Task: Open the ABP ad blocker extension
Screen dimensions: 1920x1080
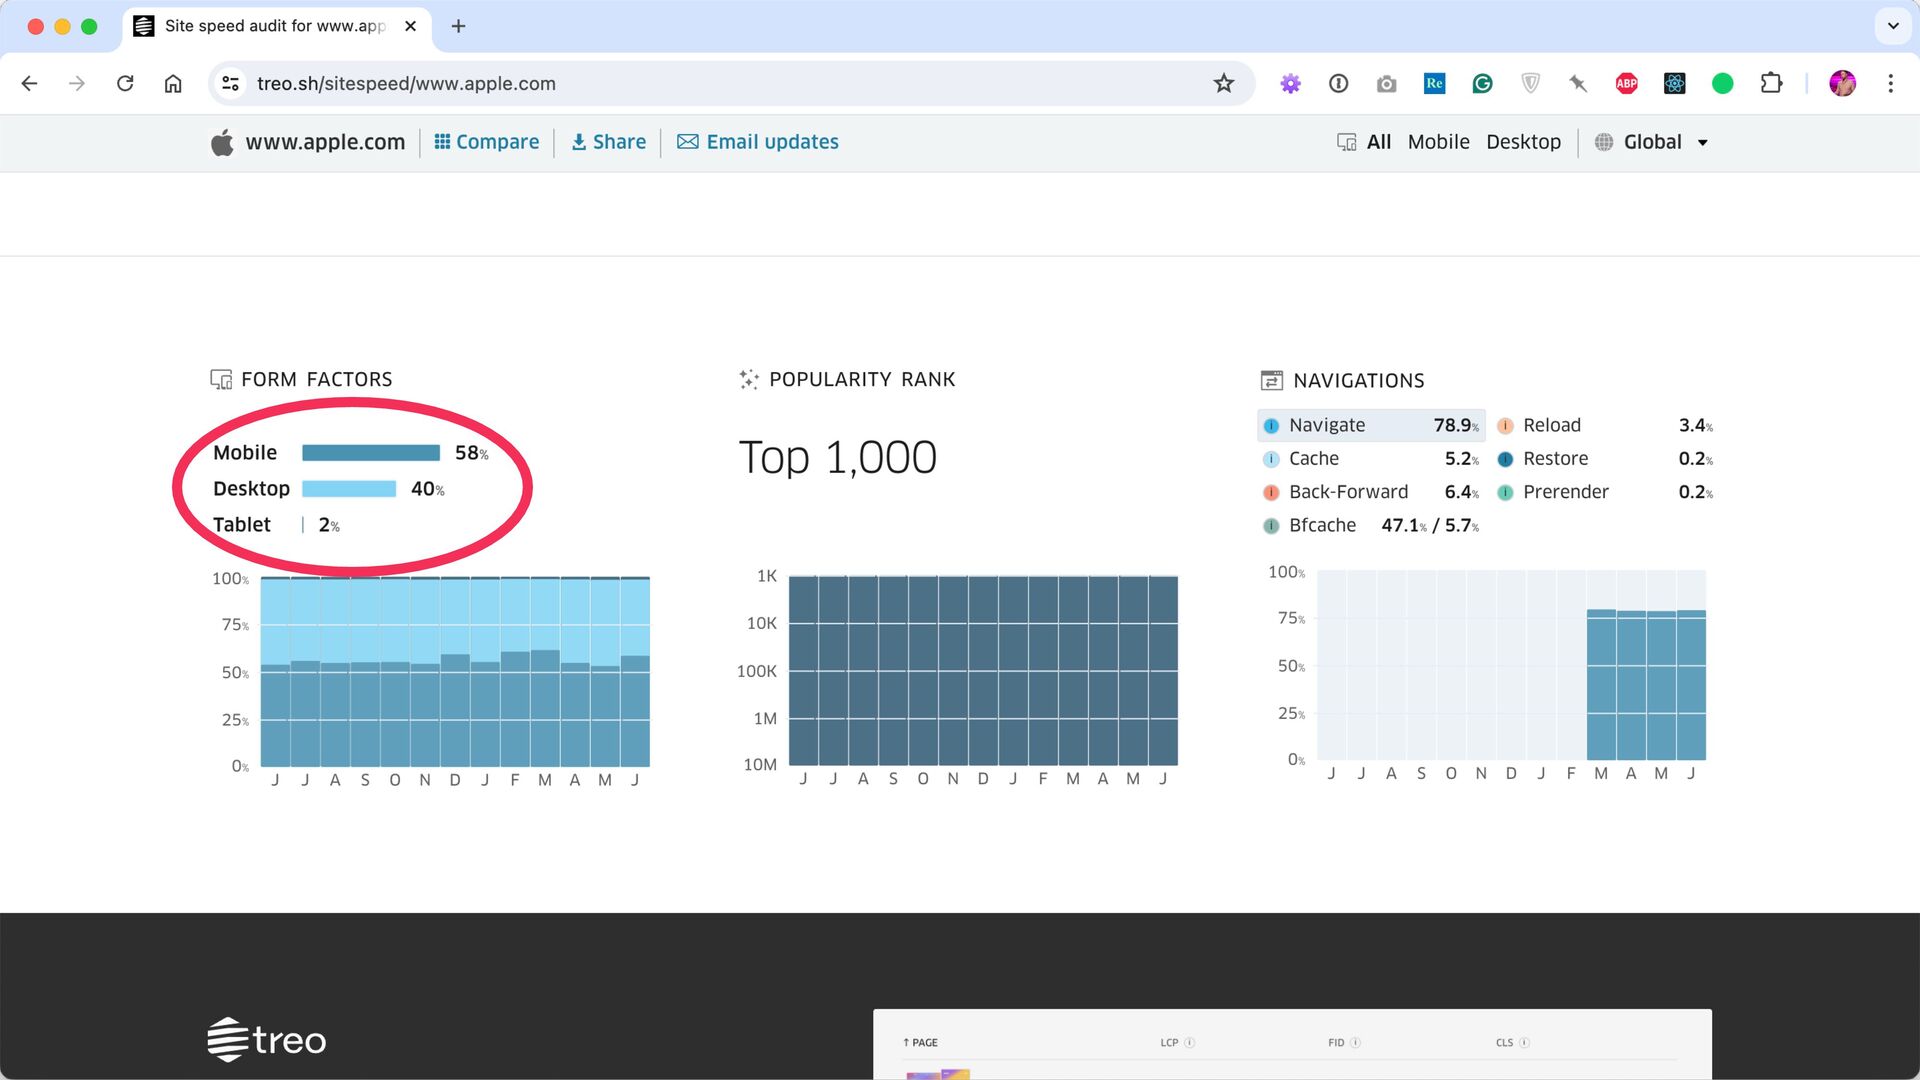Action: pyautogui.click(x=1627, y=84)
